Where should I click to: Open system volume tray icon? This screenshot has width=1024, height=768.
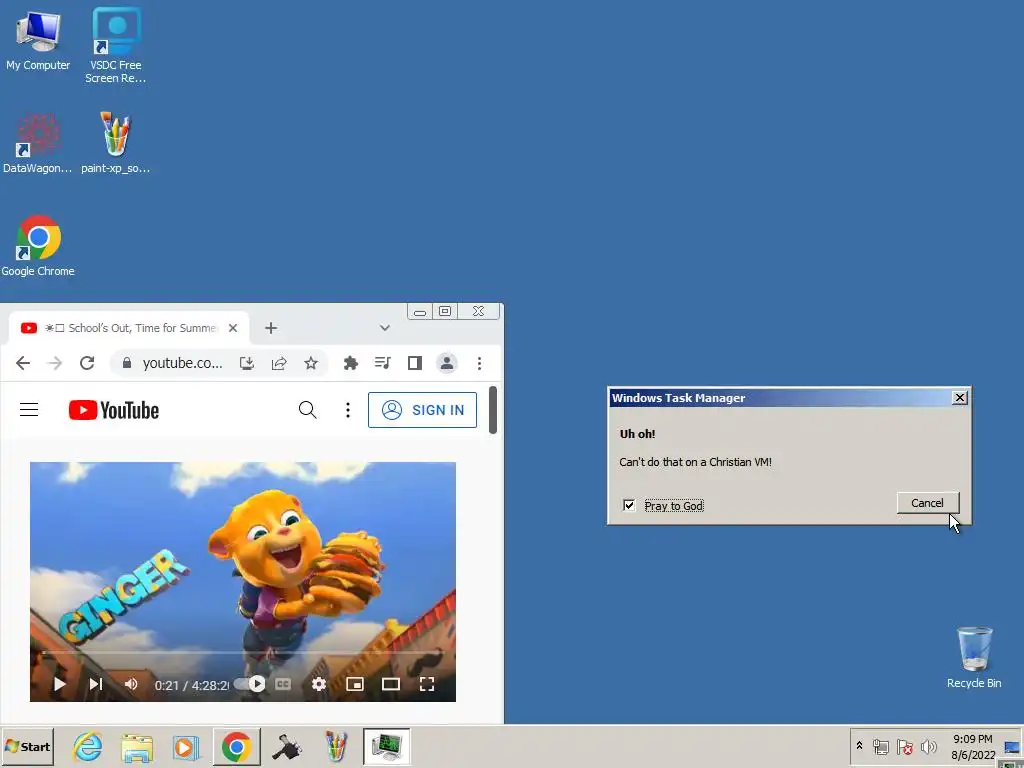(928, 746)
